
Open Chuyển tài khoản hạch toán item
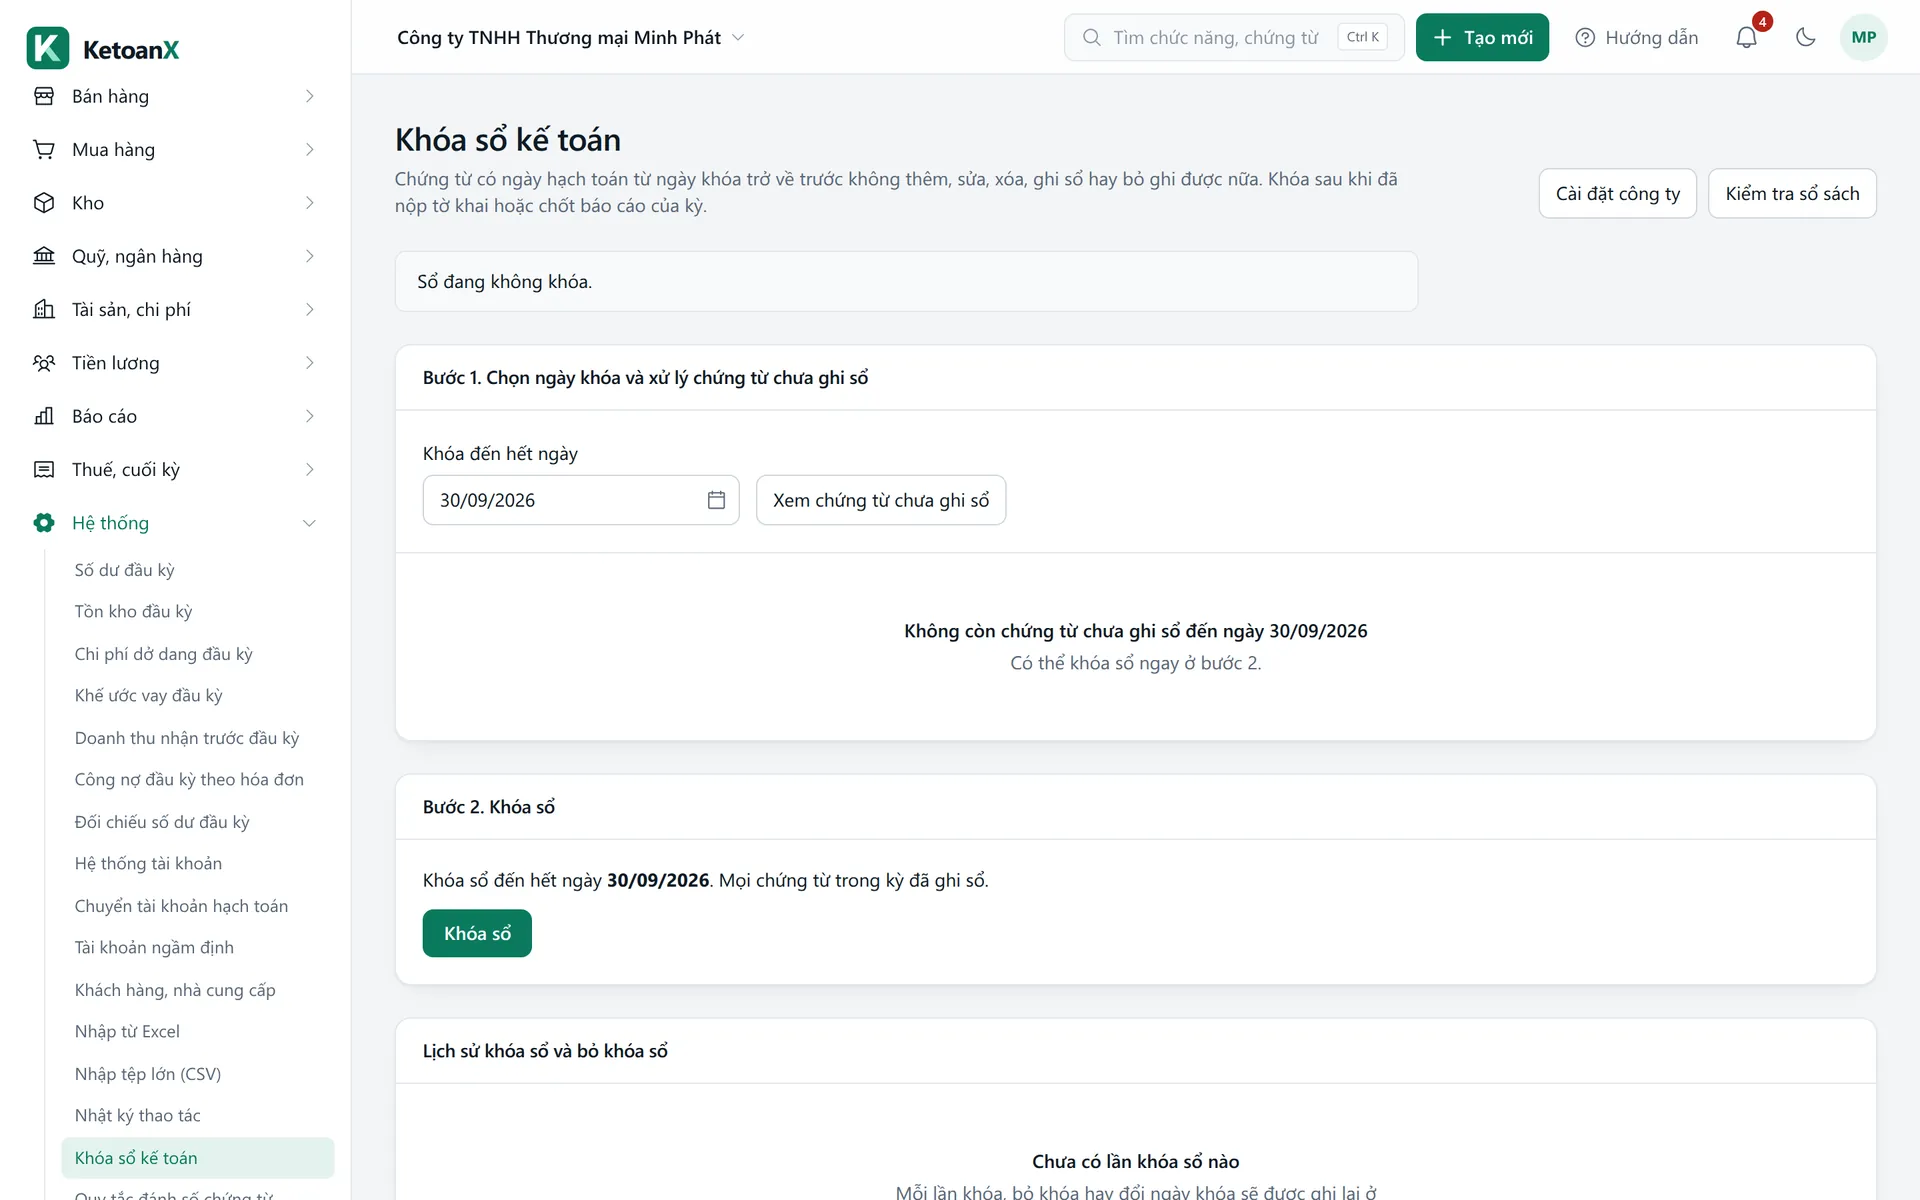(181, 906)
